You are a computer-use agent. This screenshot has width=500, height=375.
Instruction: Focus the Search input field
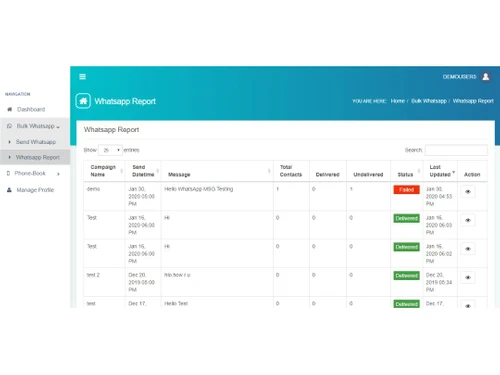coord(456,150)
